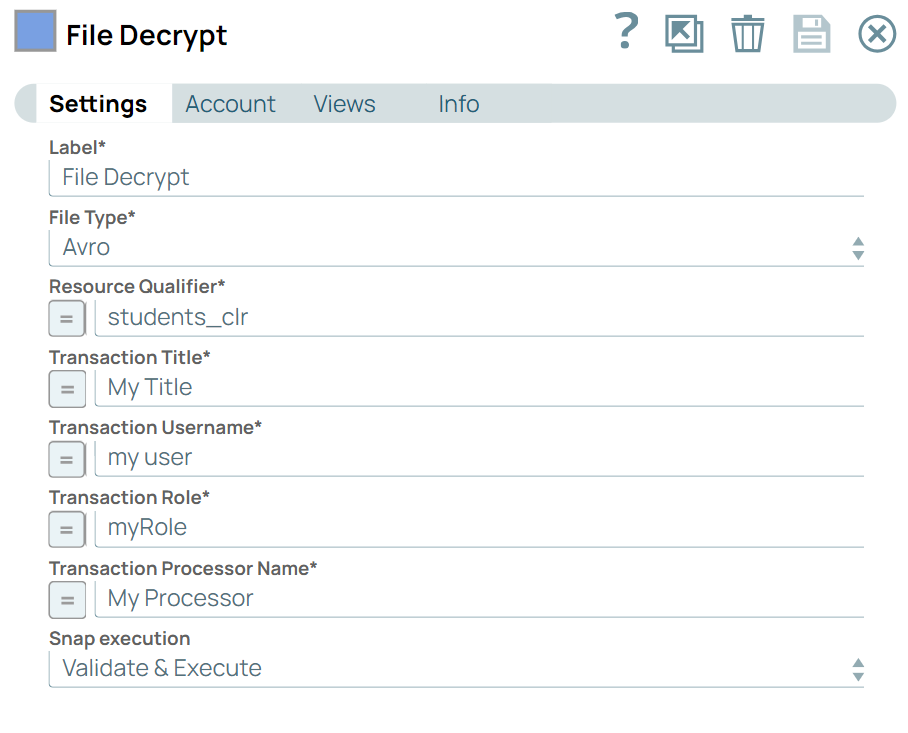Enable expression mode for Resource Qualifier
908x733 pixels.
coord(67,318)
